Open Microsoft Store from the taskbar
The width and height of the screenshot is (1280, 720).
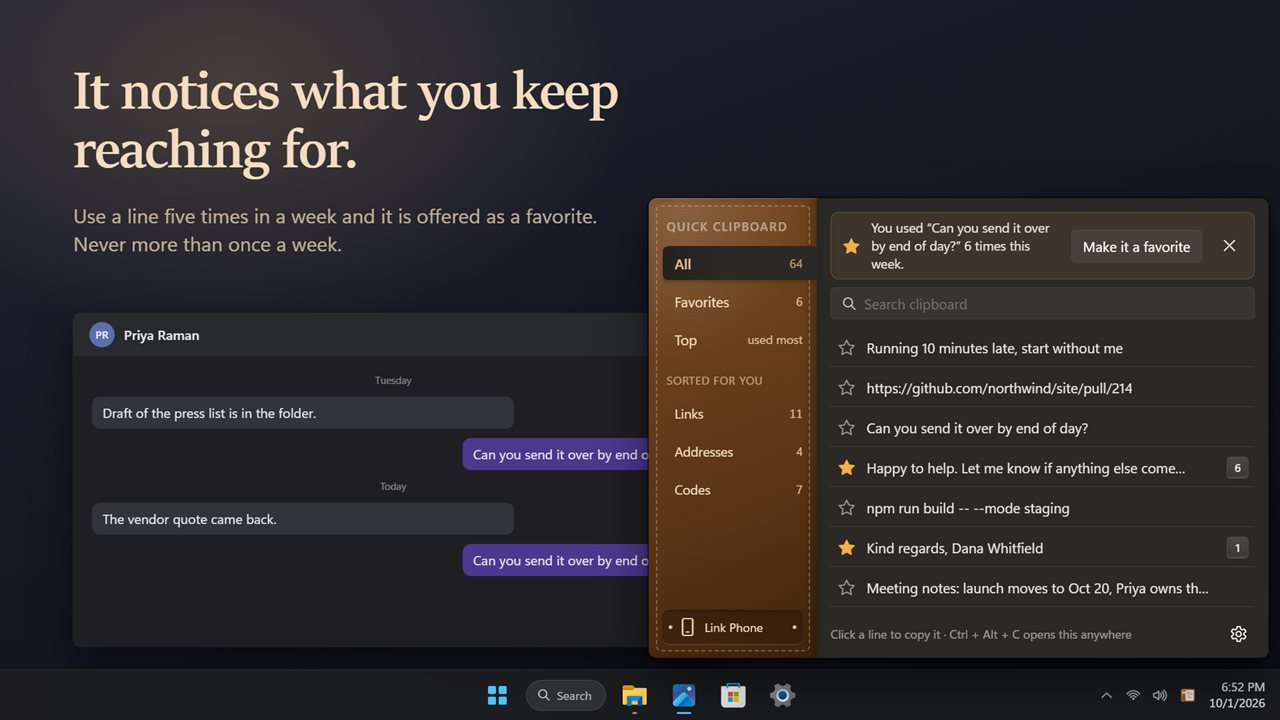733,695
